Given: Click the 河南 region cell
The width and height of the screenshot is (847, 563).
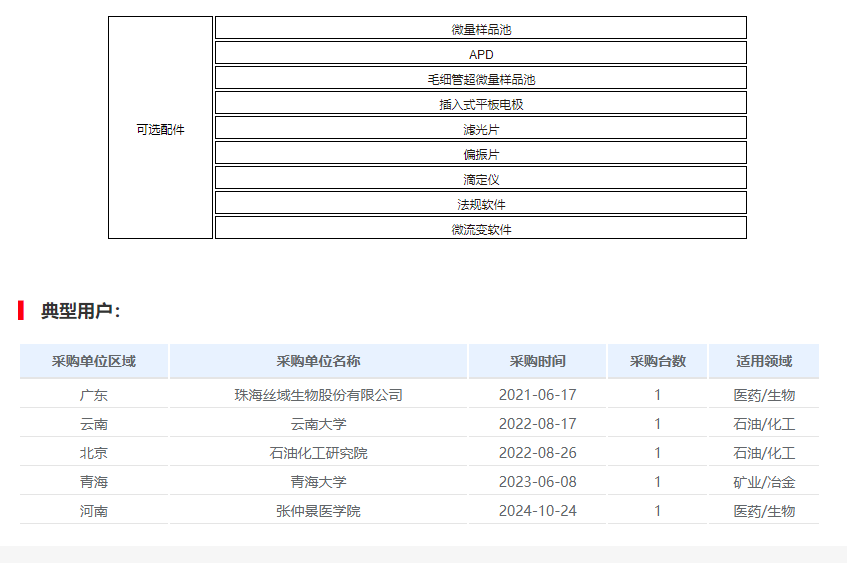Looking at the screenshot, I should 94,511.
